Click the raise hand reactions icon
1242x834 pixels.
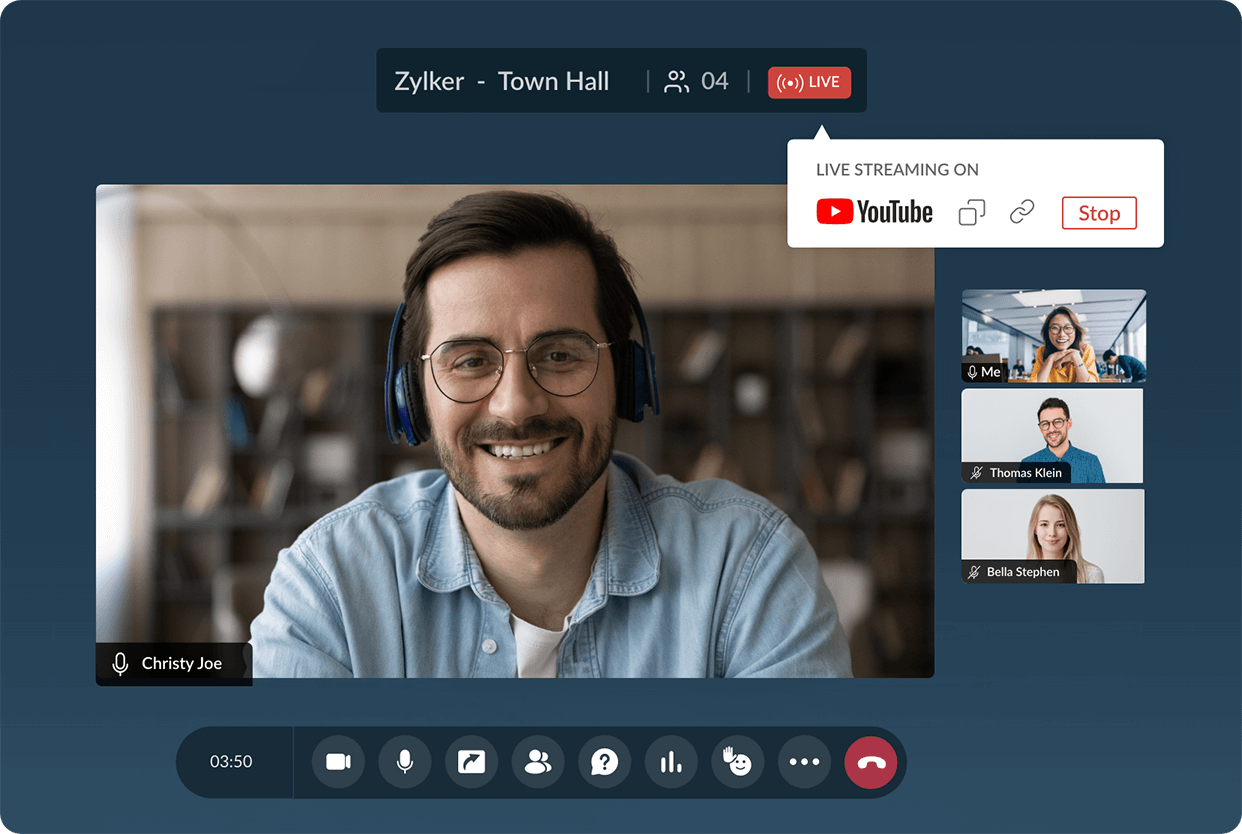coord(737,762)
